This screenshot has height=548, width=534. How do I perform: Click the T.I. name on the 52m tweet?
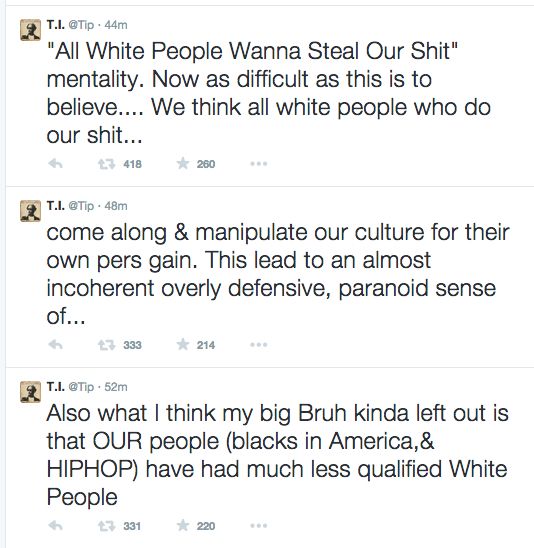click(x=56, y=387)
